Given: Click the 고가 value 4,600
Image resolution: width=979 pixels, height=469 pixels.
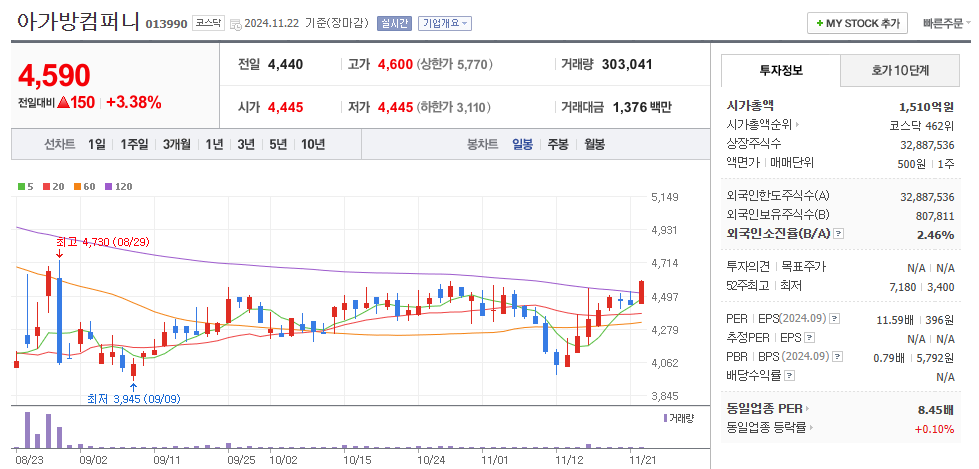Looking at the screenshot, I should tap(395, 64).
